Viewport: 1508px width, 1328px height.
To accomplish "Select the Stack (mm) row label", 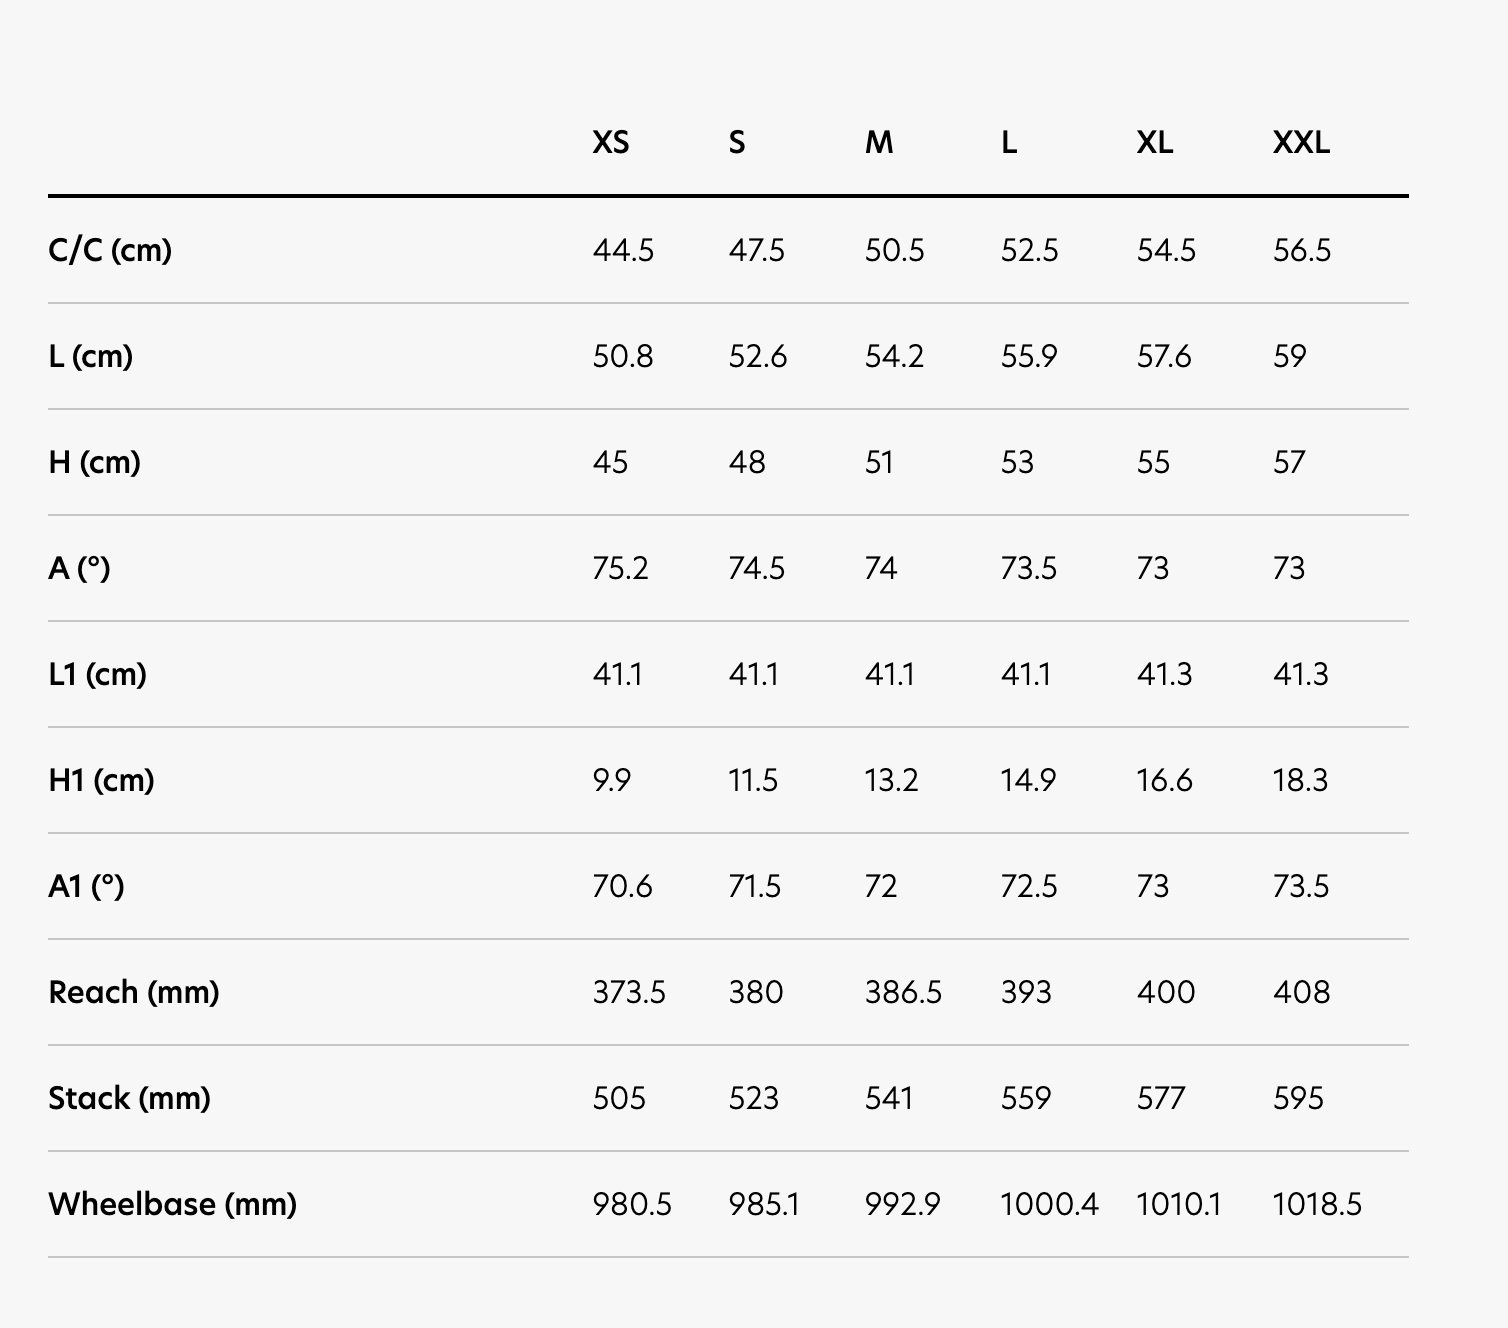I will (130, 1098).
